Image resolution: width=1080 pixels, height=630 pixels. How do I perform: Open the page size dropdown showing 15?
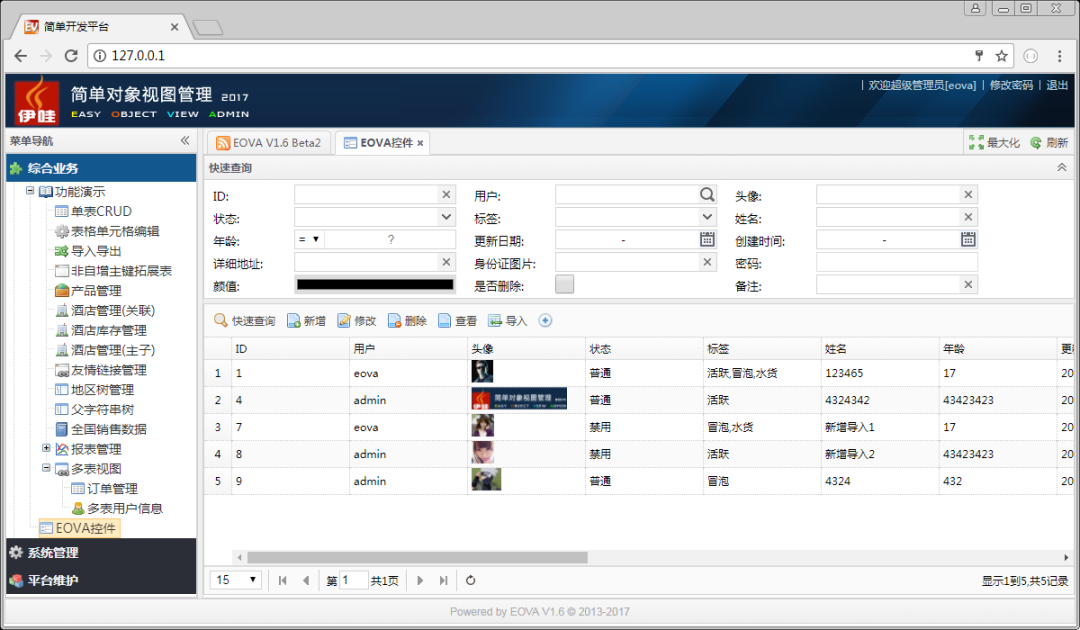pyautogui.click(x=237, y=580)
